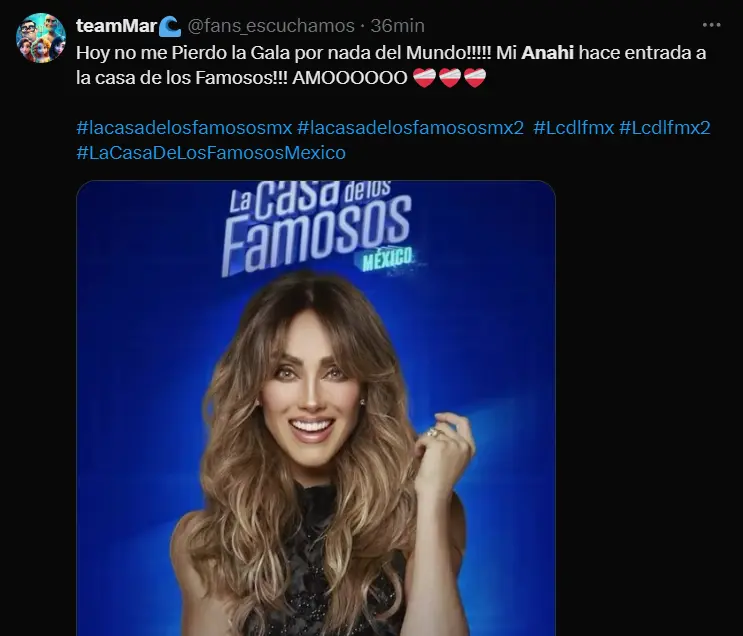The width and height of the screenshot is (743, 636).
Task: Open hashtag #lacasadelosfamososmx2
Action: pos(410,128)
